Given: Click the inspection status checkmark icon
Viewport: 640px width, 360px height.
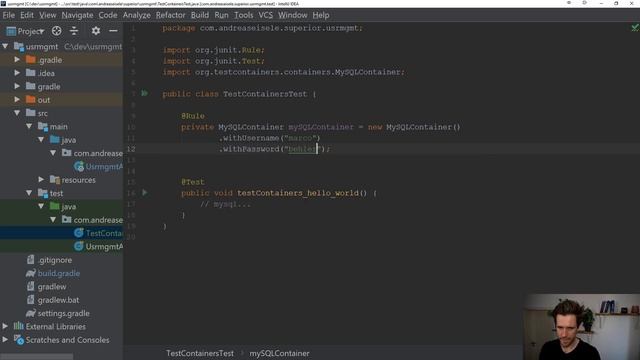Looking at the screenshot, I should tap(635, 28).
